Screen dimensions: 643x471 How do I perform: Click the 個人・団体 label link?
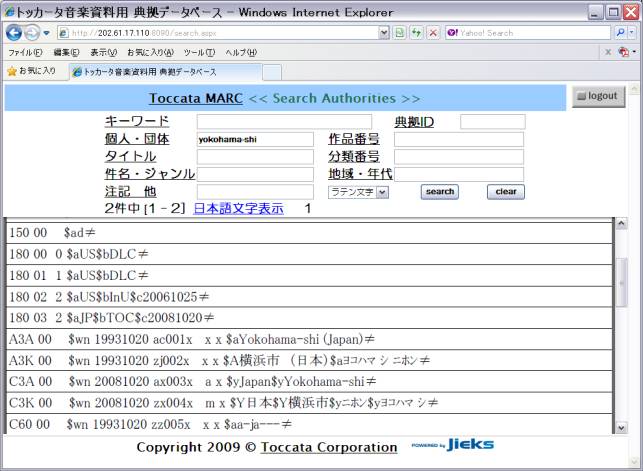coord(137,139)
